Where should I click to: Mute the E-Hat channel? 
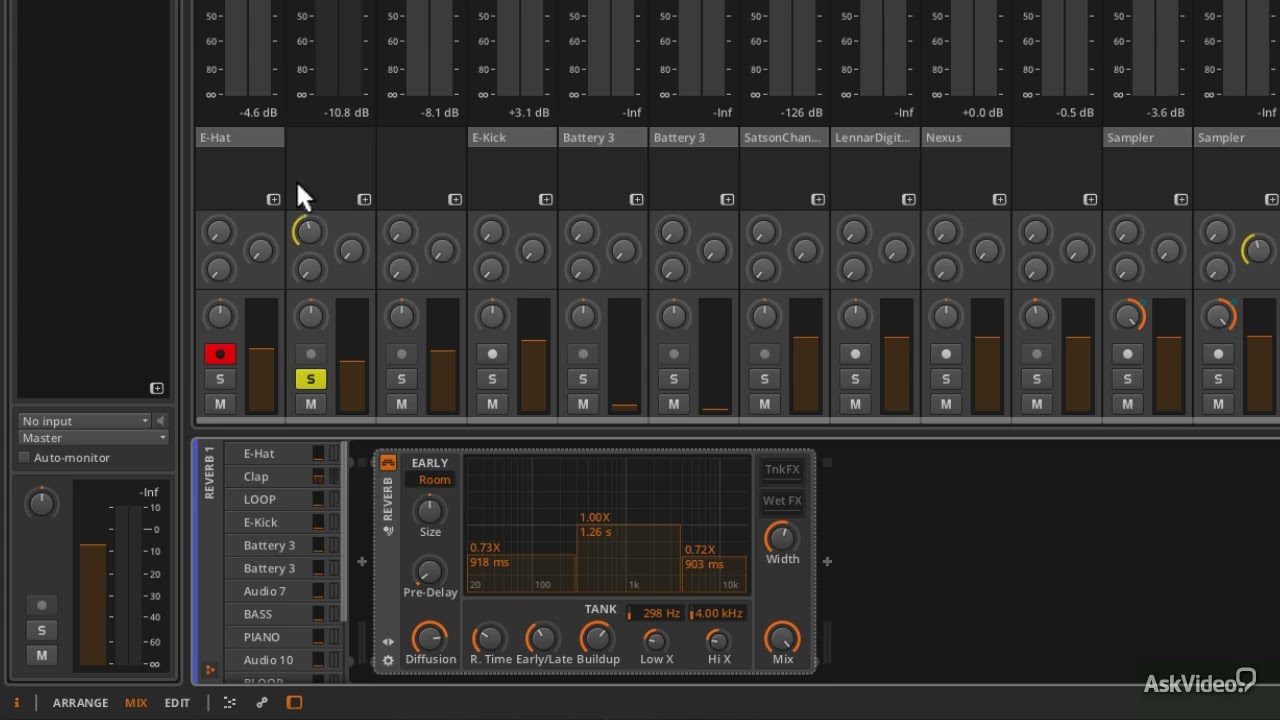coord(220,404)
